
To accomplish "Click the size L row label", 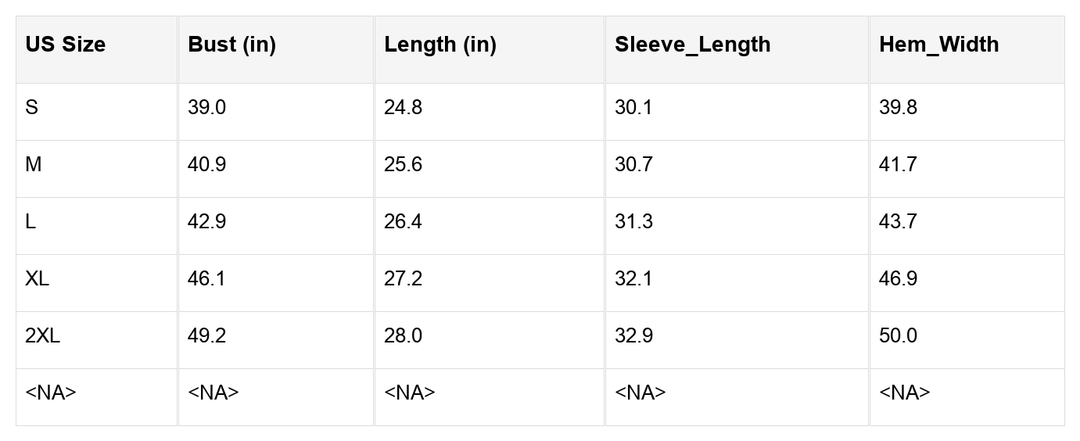I will (x=31, y=222).
